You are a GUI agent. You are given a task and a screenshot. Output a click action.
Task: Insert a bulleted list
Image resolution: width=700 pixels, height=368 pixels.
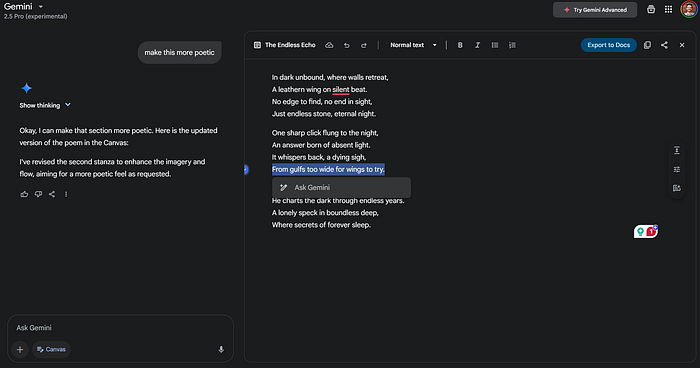click(495, 45)
